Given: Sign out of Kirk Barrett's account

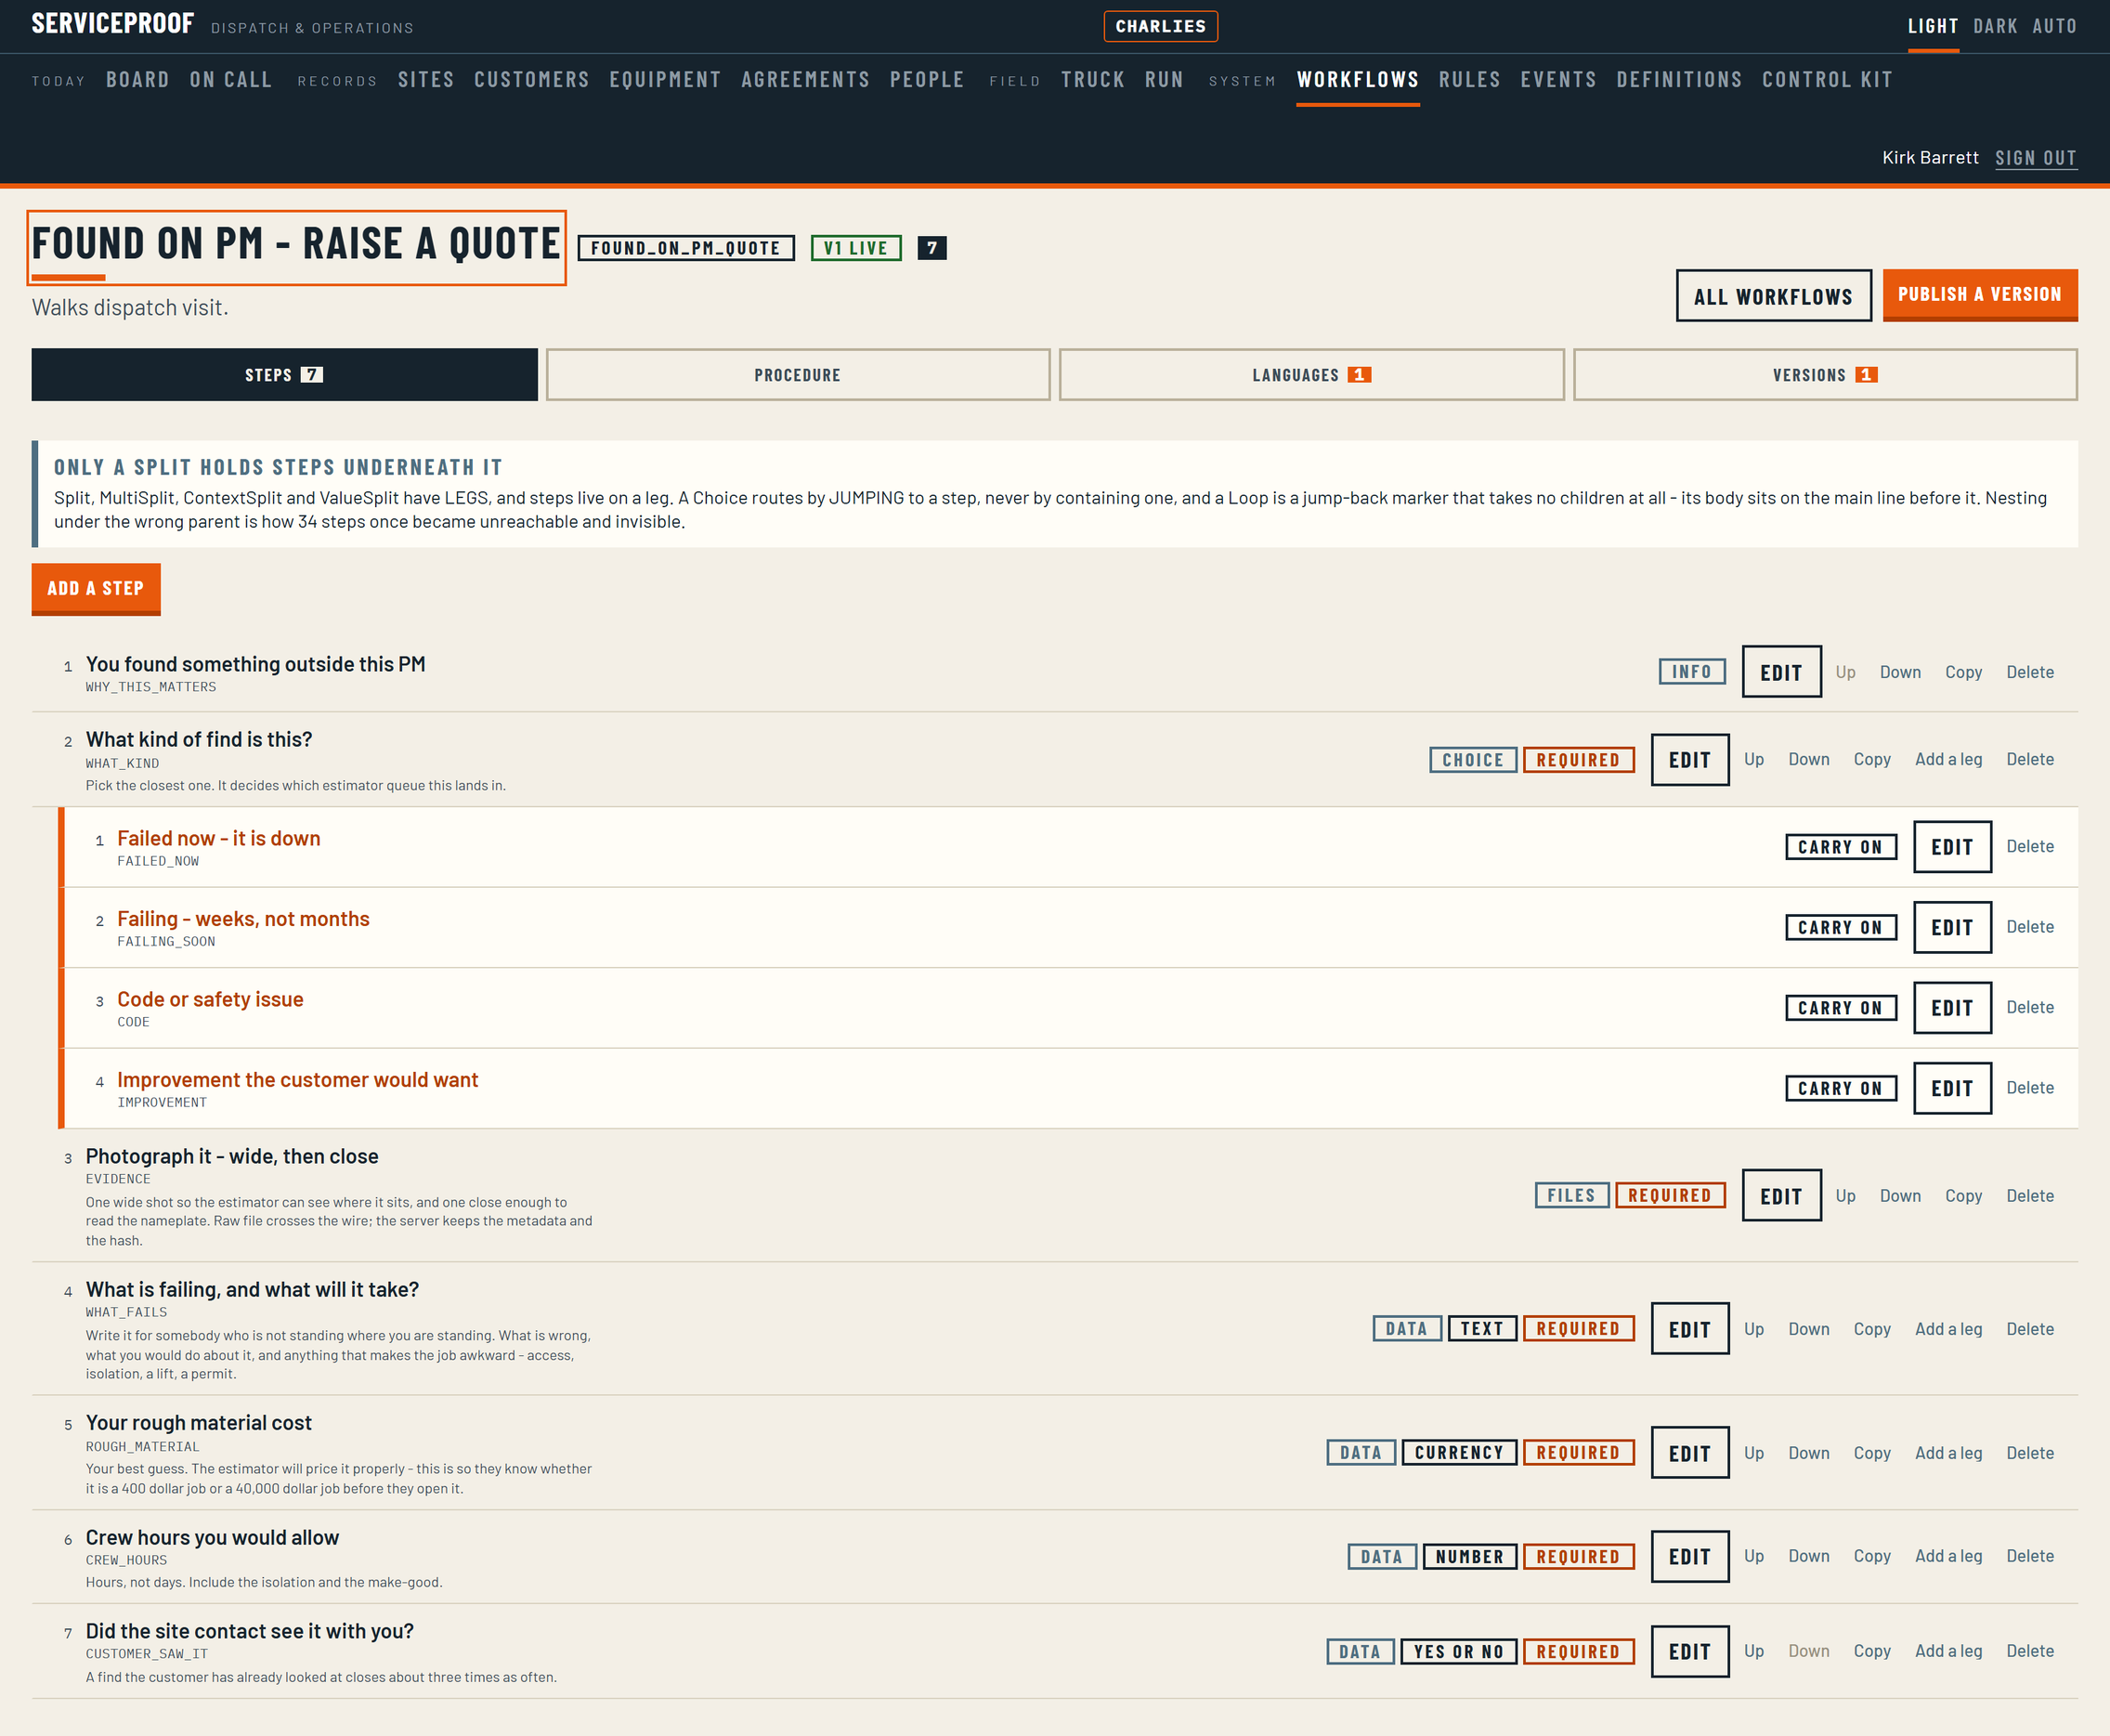Looking at the screenshot, I should click(2035, 158).
